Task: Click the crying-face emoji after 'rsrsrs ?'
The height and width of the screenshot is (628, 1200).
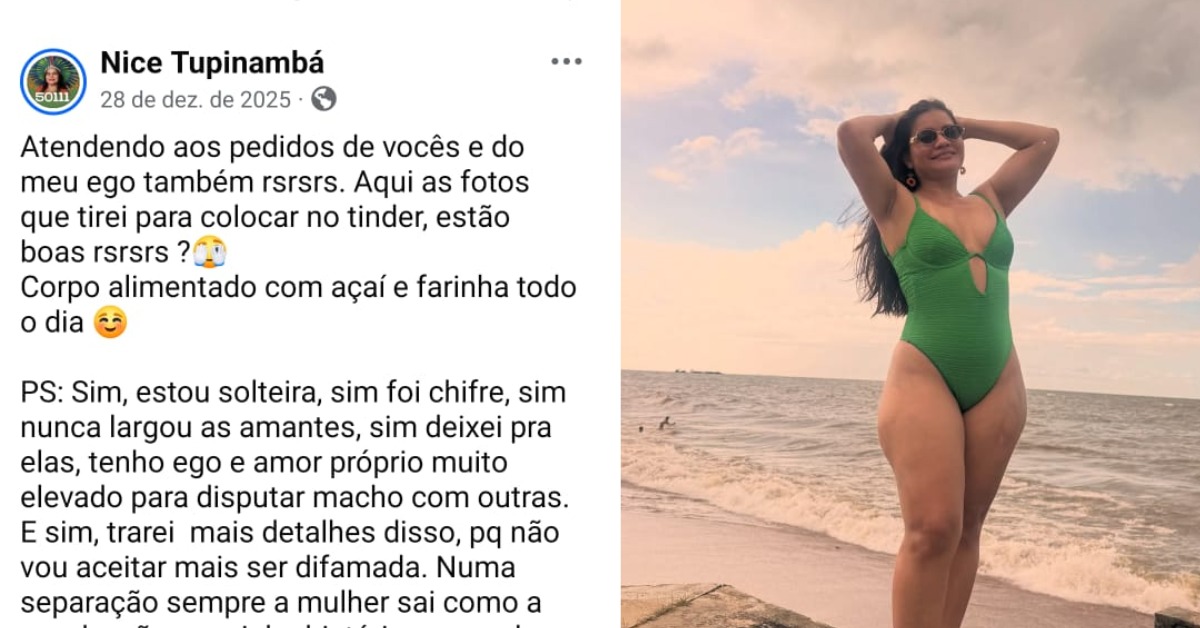Action: 208,253
